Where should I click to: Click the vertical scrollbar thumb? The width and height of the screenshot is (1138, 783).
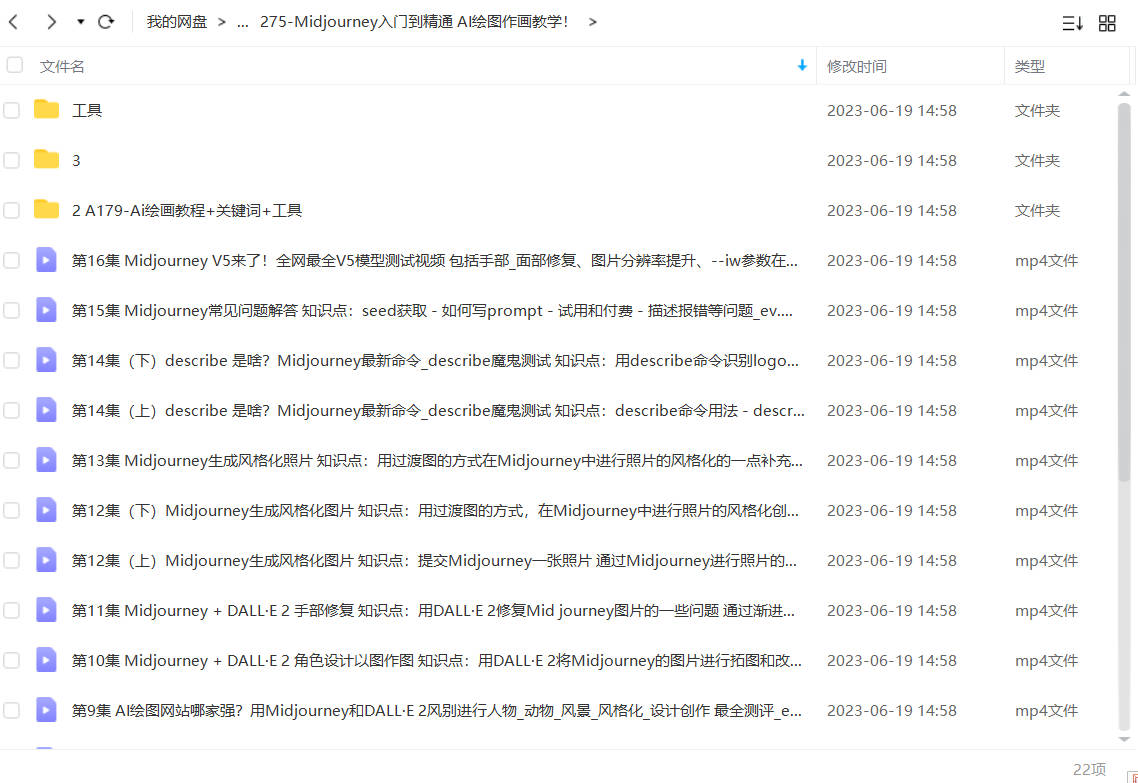point(1124,292)
